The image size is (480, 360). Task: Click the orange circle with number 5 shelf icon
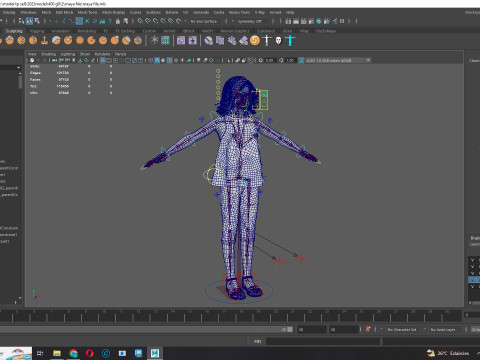pyautogui.click(x=255, y=41)
